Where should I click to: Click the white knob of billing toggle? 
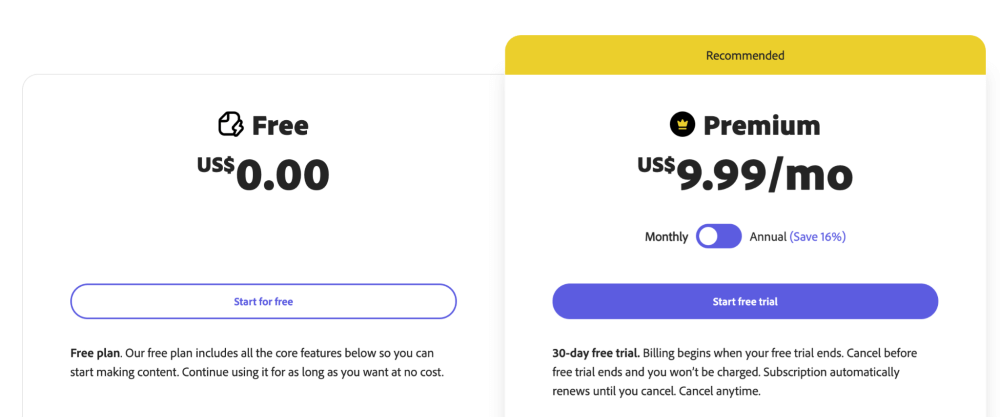[x=708, y=237]
